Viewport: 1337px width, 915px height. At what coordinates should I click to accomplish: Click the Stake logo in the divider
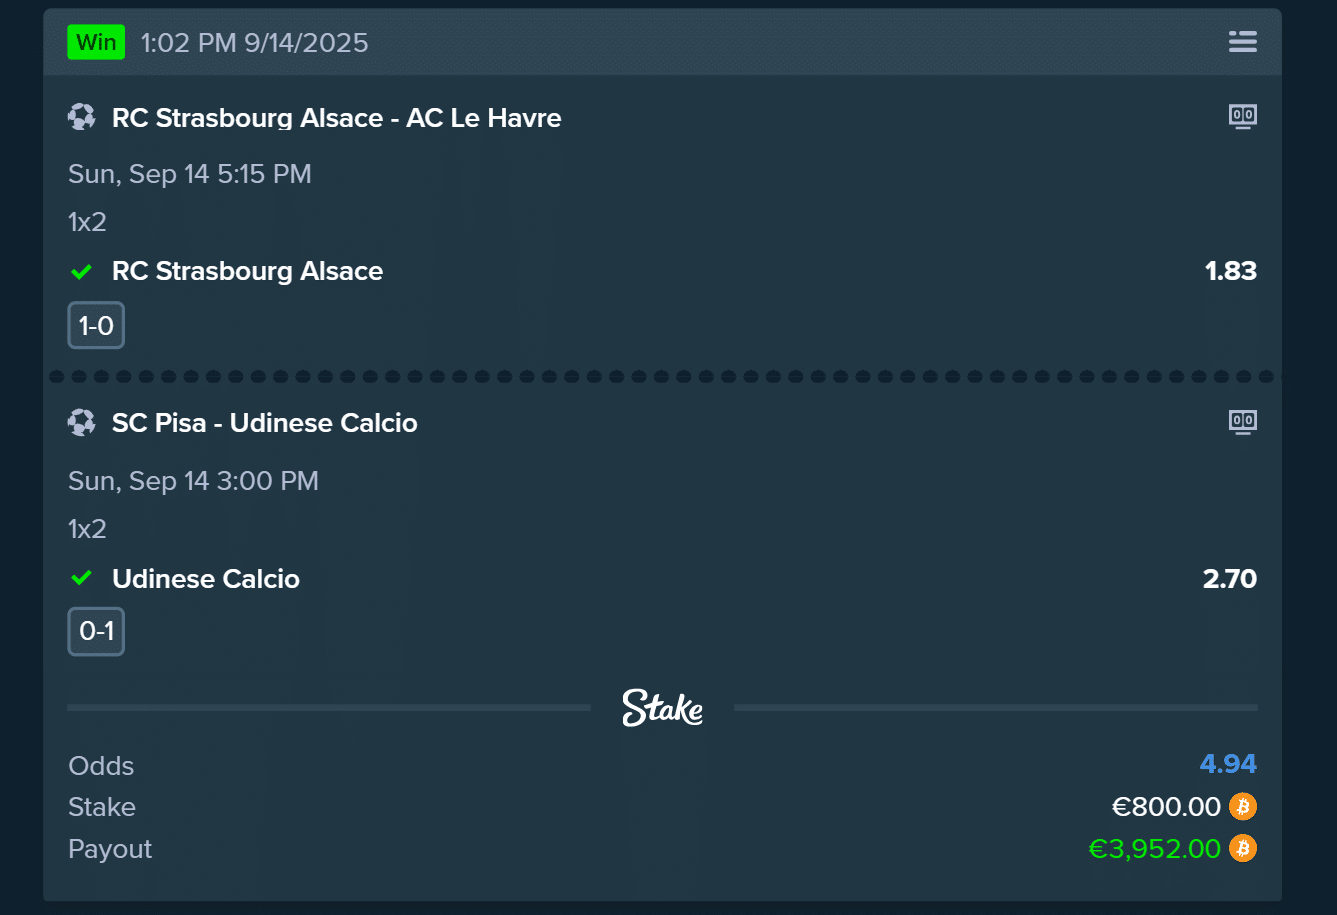662,708
